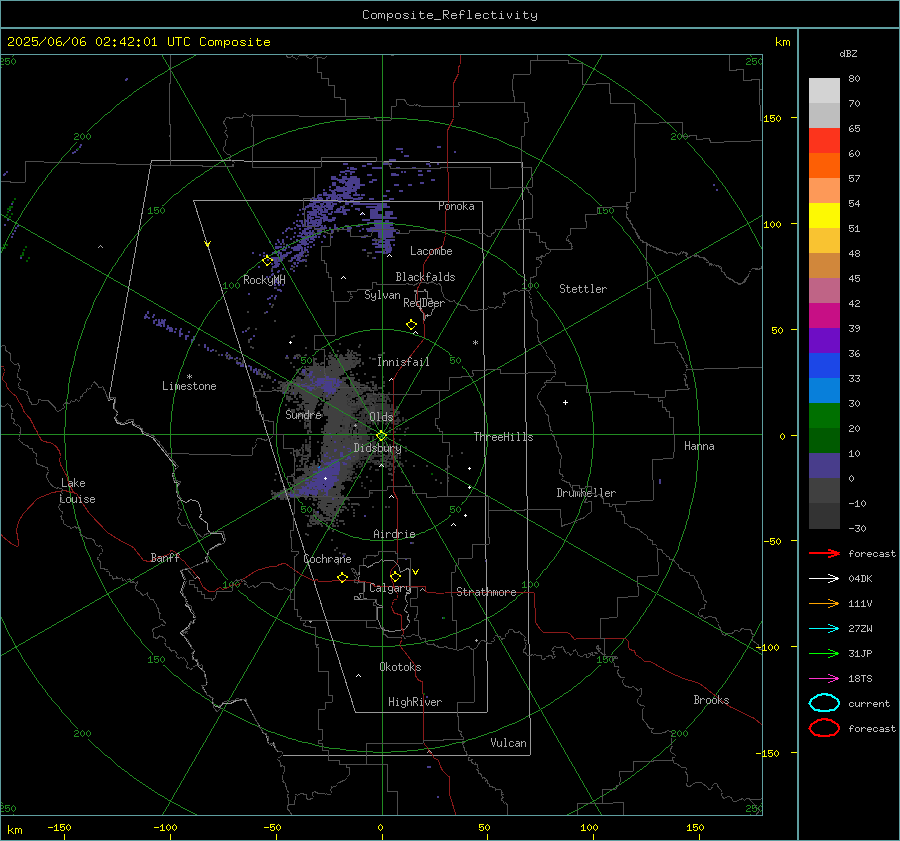Click the Stettler label
Screen dimensions: 900x841
pos(583,289)
